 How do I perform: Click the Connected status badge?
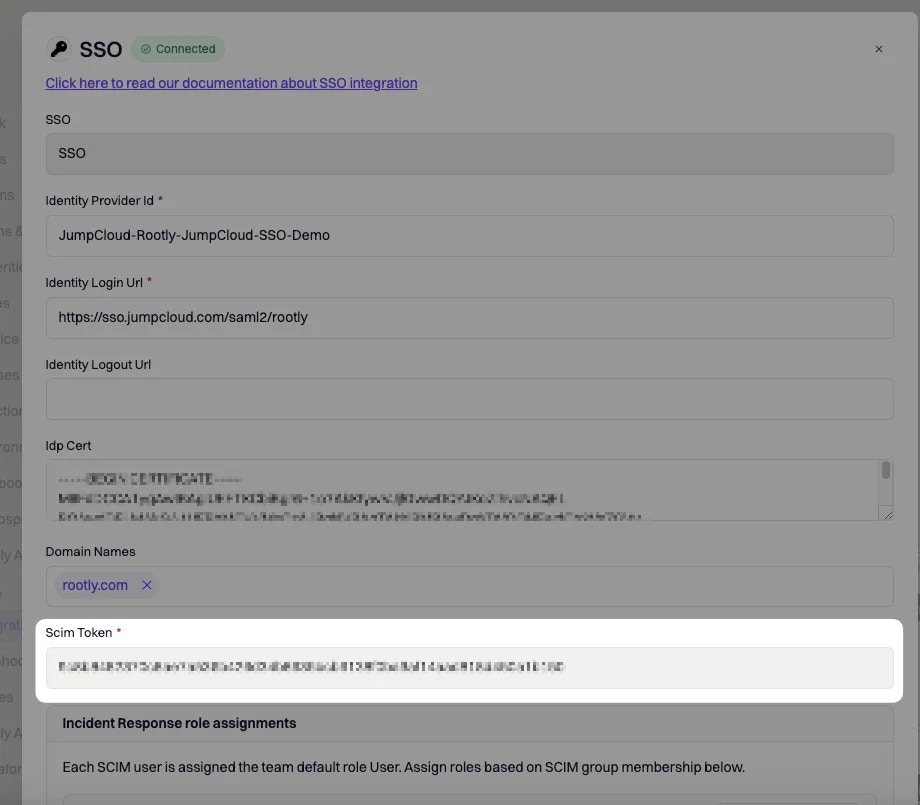point(178,49)
